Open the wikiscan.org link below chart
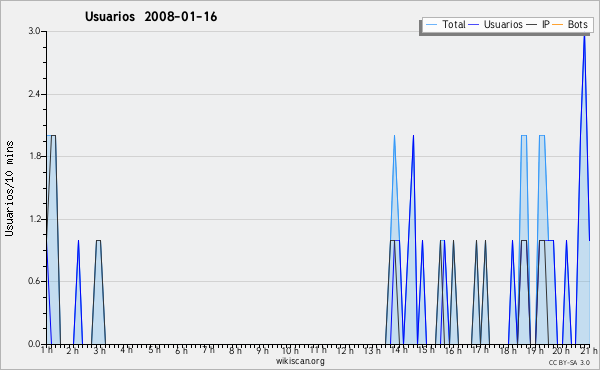Viewport: 600px width, 370px height. tap(300, 361)
